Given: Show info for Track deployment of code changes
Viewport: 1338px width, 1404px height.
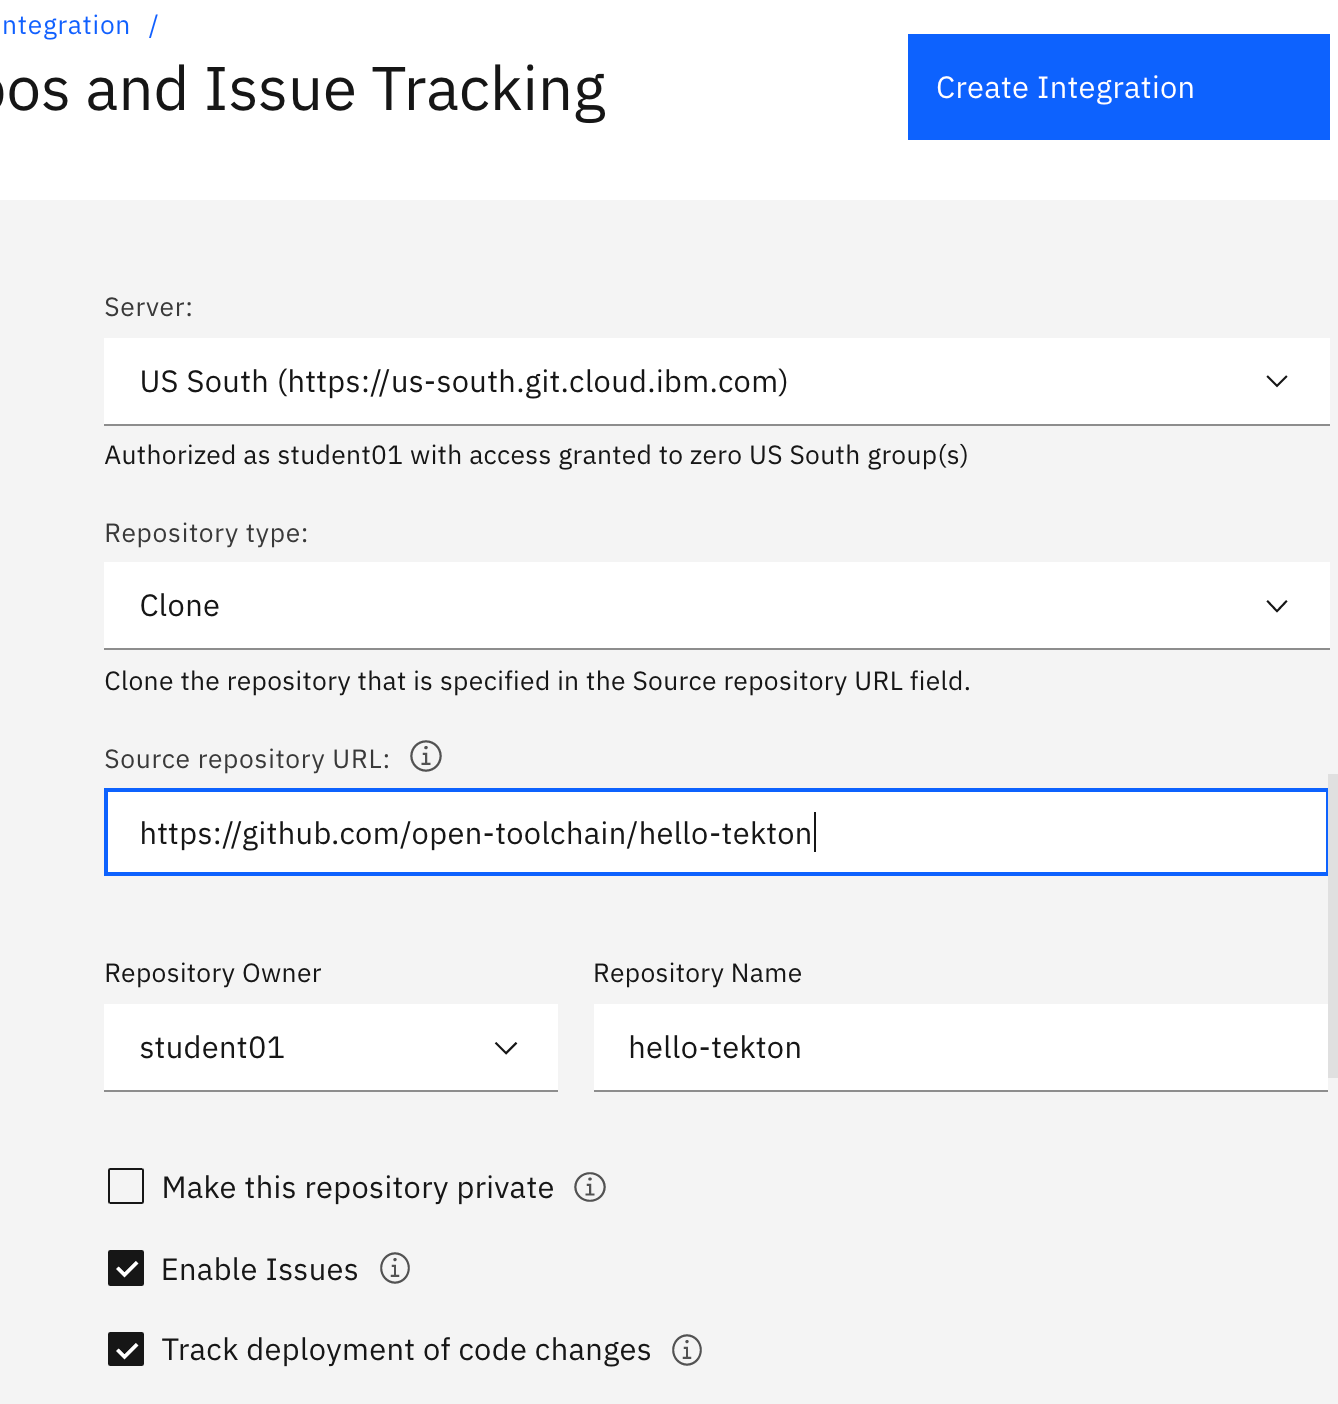Looking at the screenshot, I should pyautogui.click(x=687, y=1350).
